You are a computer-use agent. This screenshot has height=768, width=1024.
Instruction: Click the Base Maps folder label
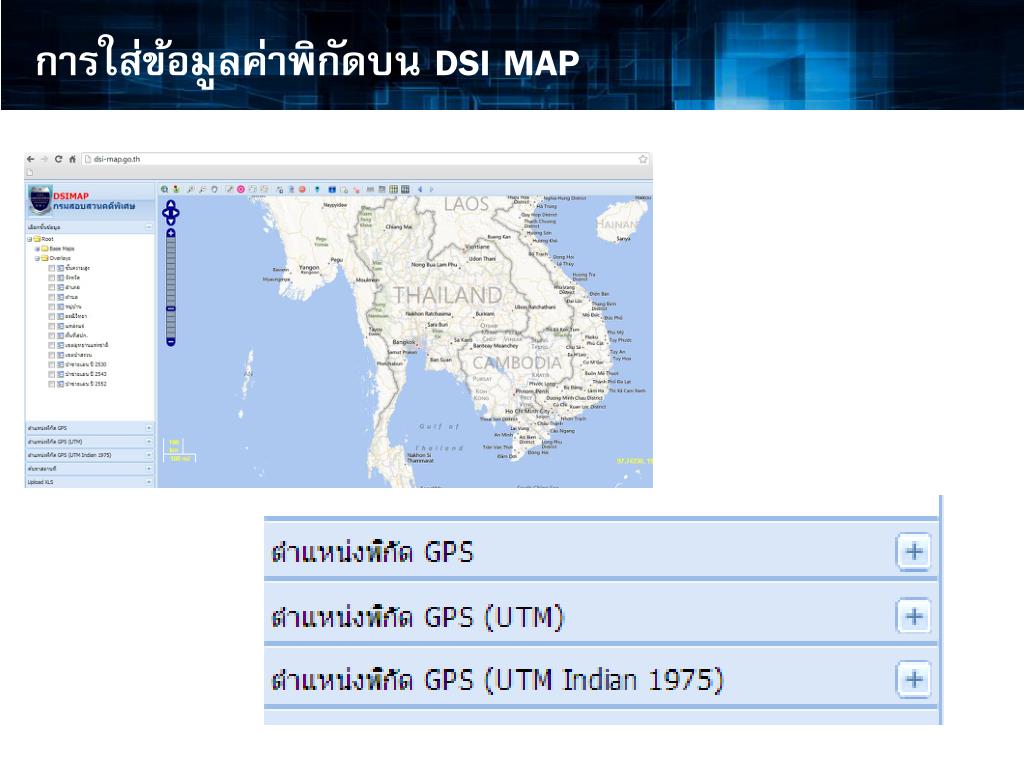click(62, 249)
